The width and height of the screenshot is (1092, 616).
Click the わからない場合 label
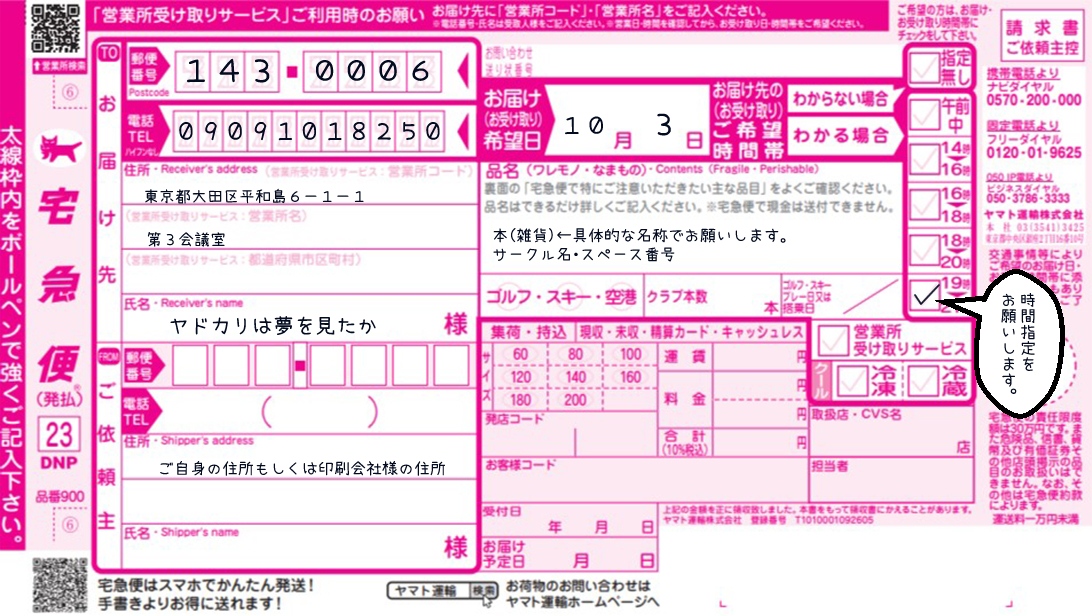click(841, 99)
